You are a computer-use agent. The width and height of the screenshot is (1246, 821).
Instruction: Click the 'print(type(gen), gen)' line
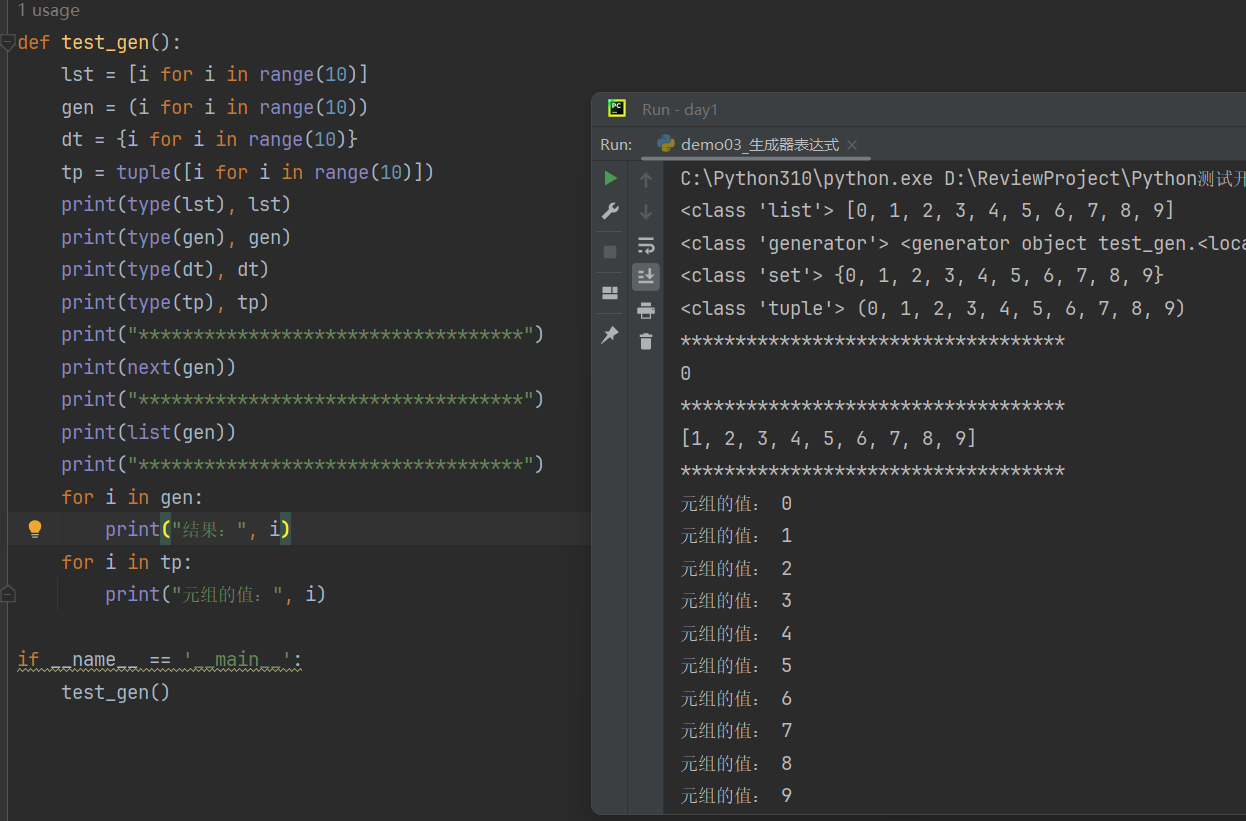176,238
